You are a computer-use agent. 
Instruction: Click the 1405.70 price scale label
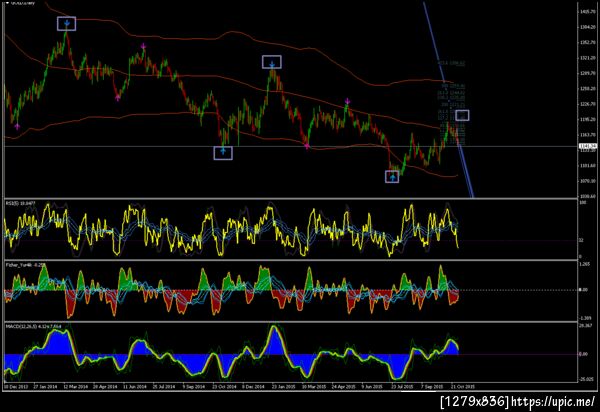[x=589, y=12]
